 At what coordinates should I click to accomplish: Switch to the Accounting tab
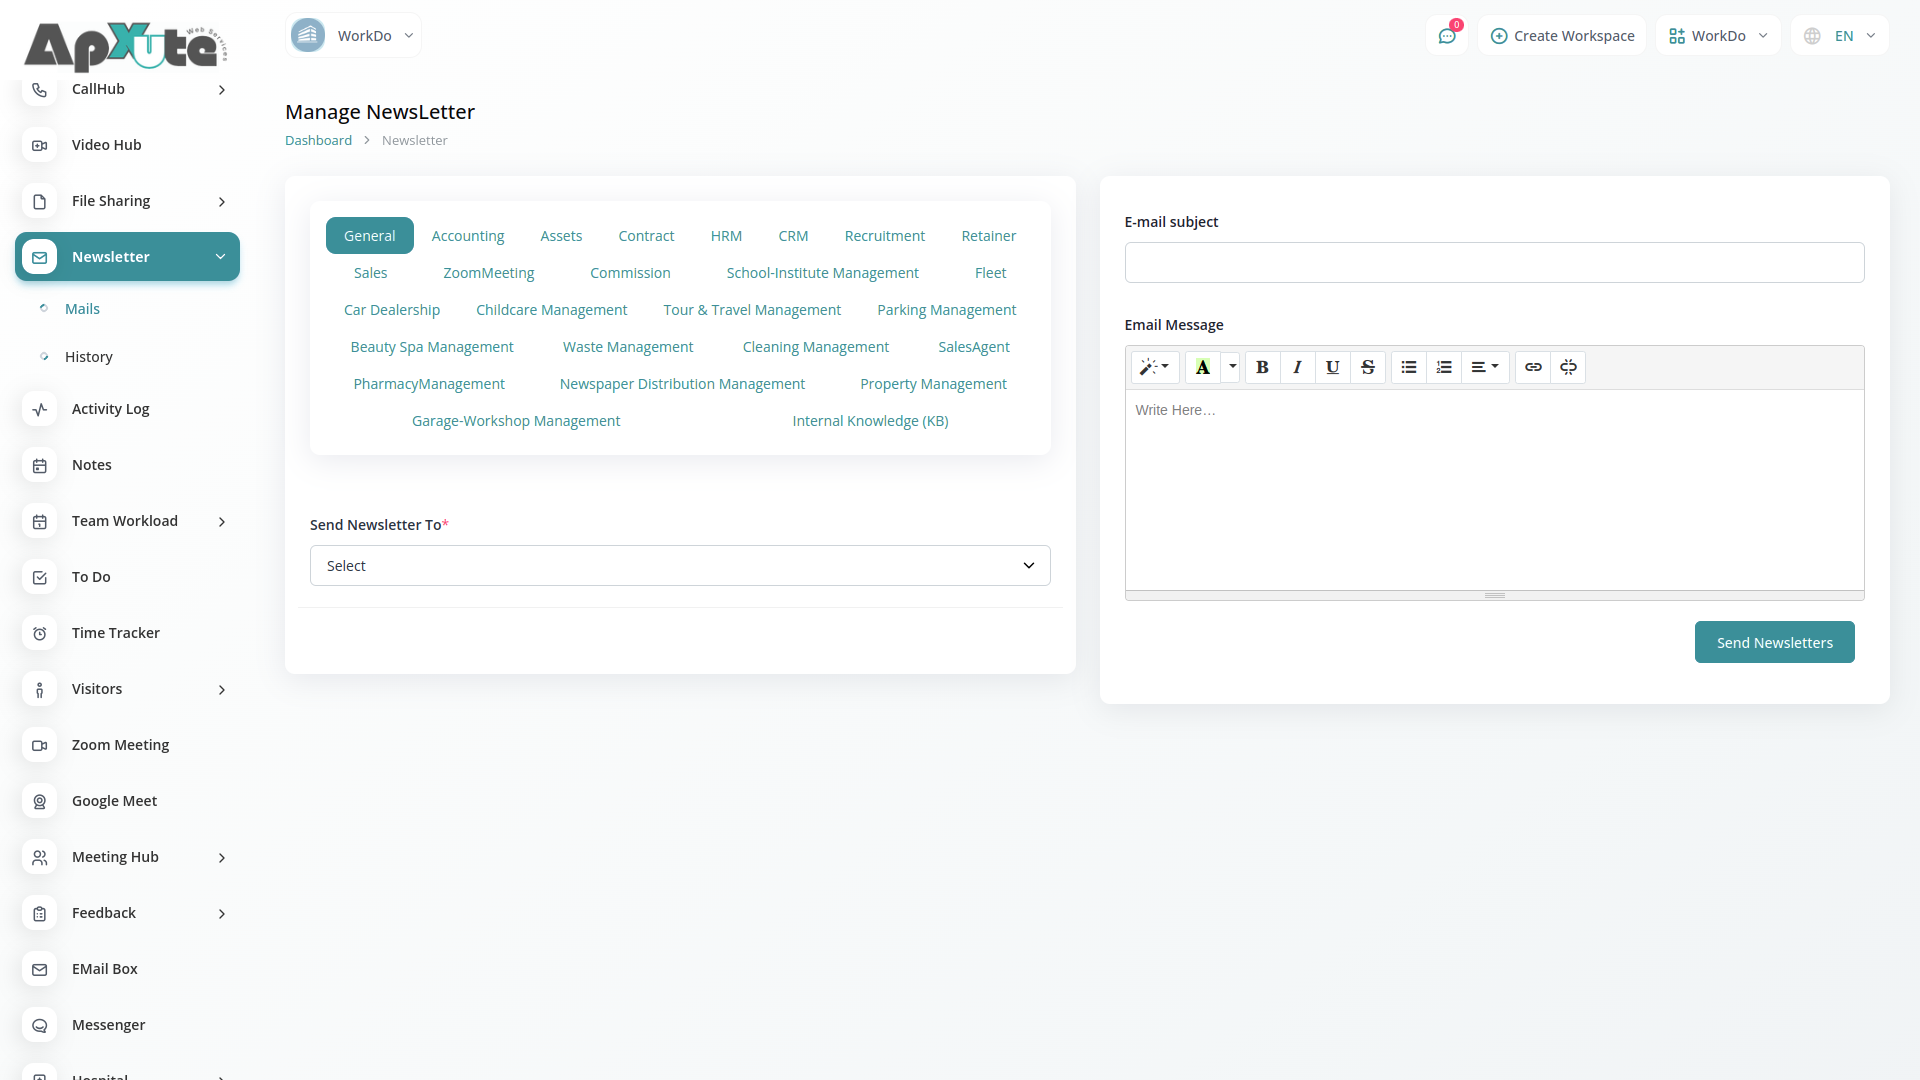point(468,236)
